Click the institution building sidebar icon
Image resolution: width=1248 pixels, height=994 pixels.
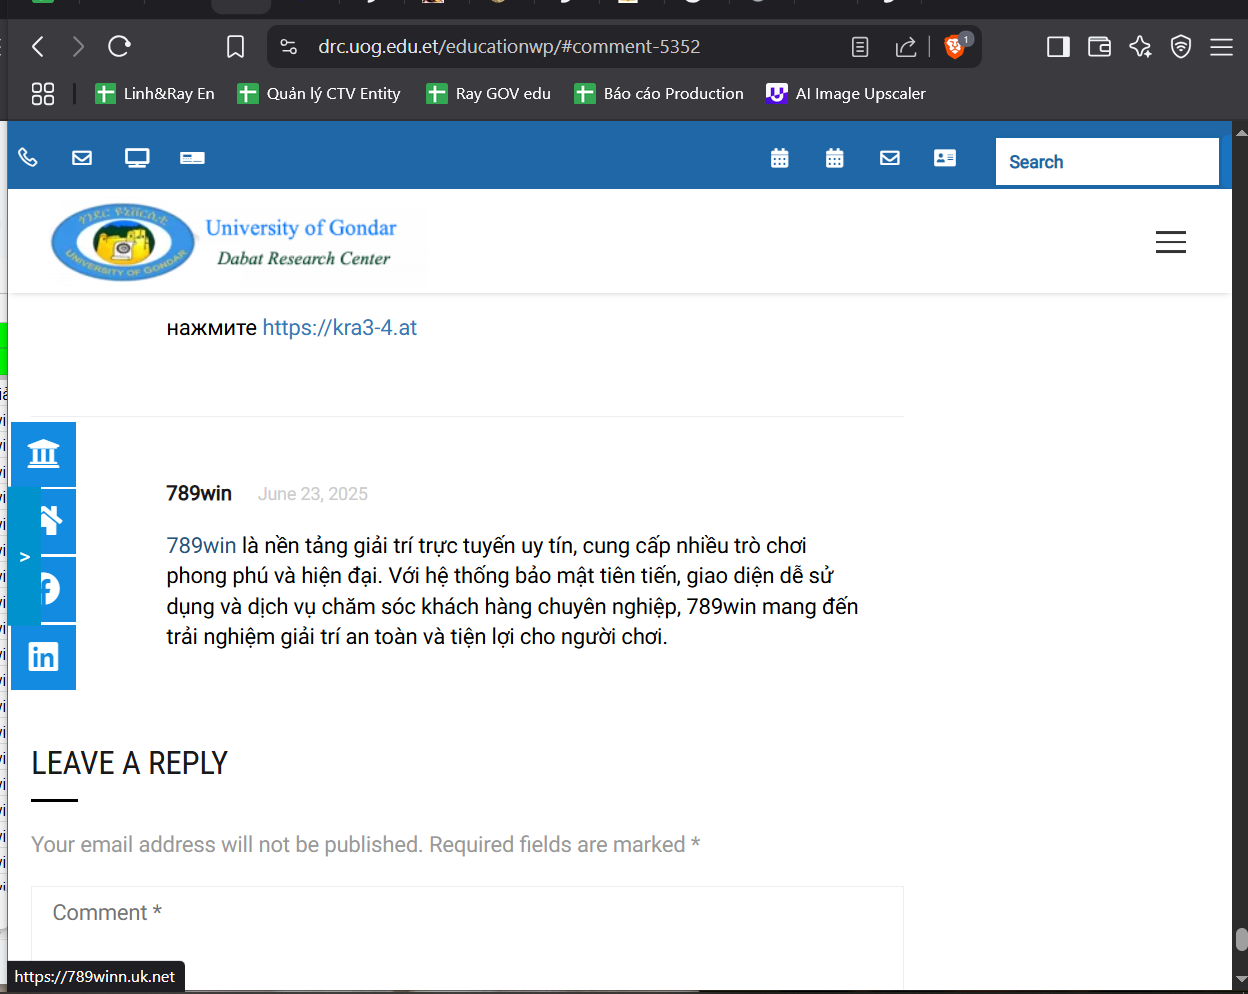click(43, 454)
